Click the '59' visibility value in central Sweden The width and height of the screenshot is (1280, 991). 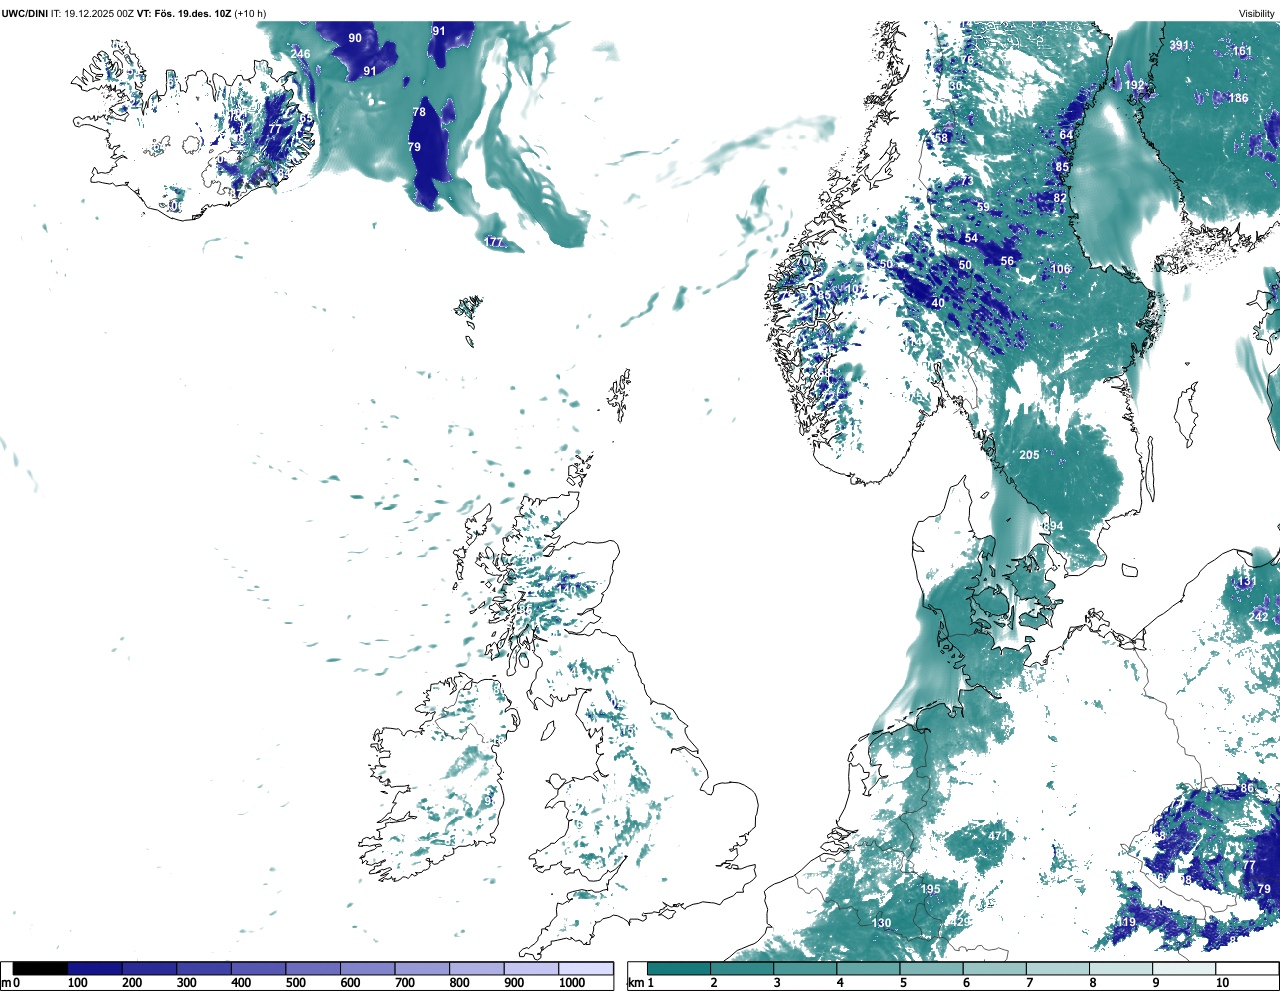coord(983,207)
